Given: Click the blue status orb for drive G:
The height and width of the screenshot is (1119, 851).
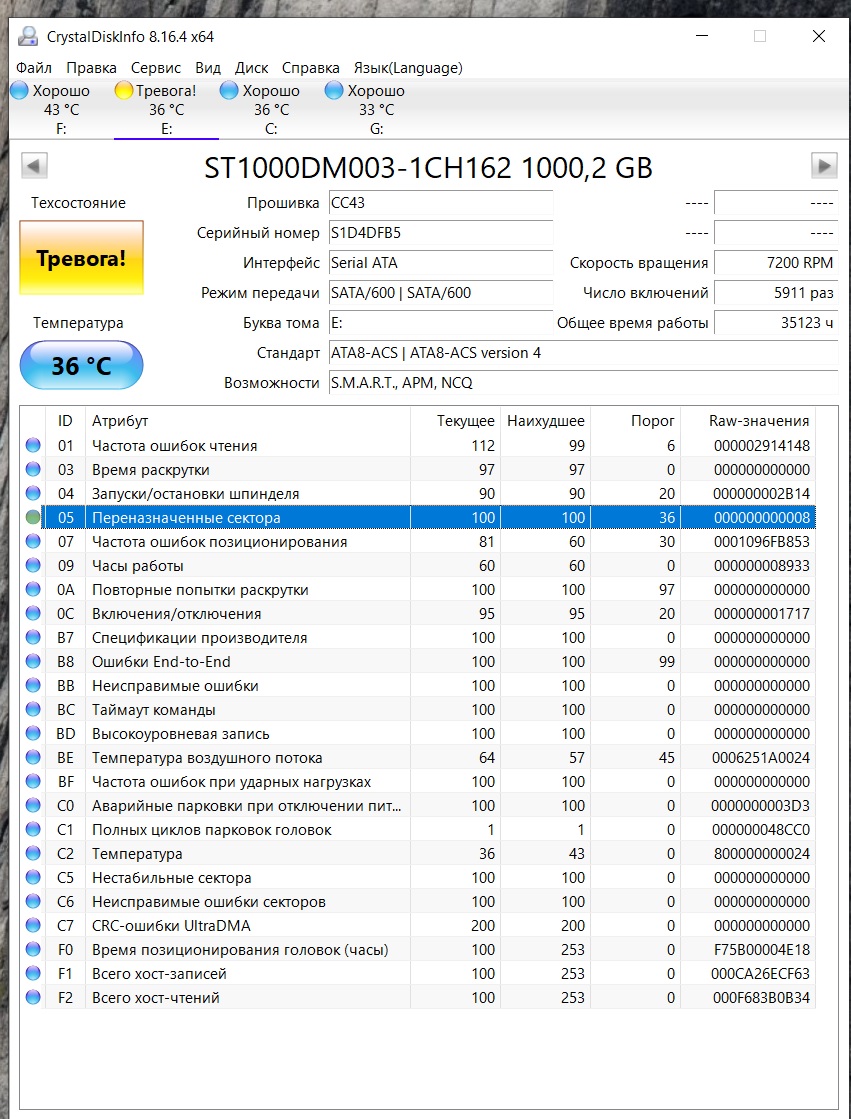Looking at the screenshot, I should tap(335, 91).
